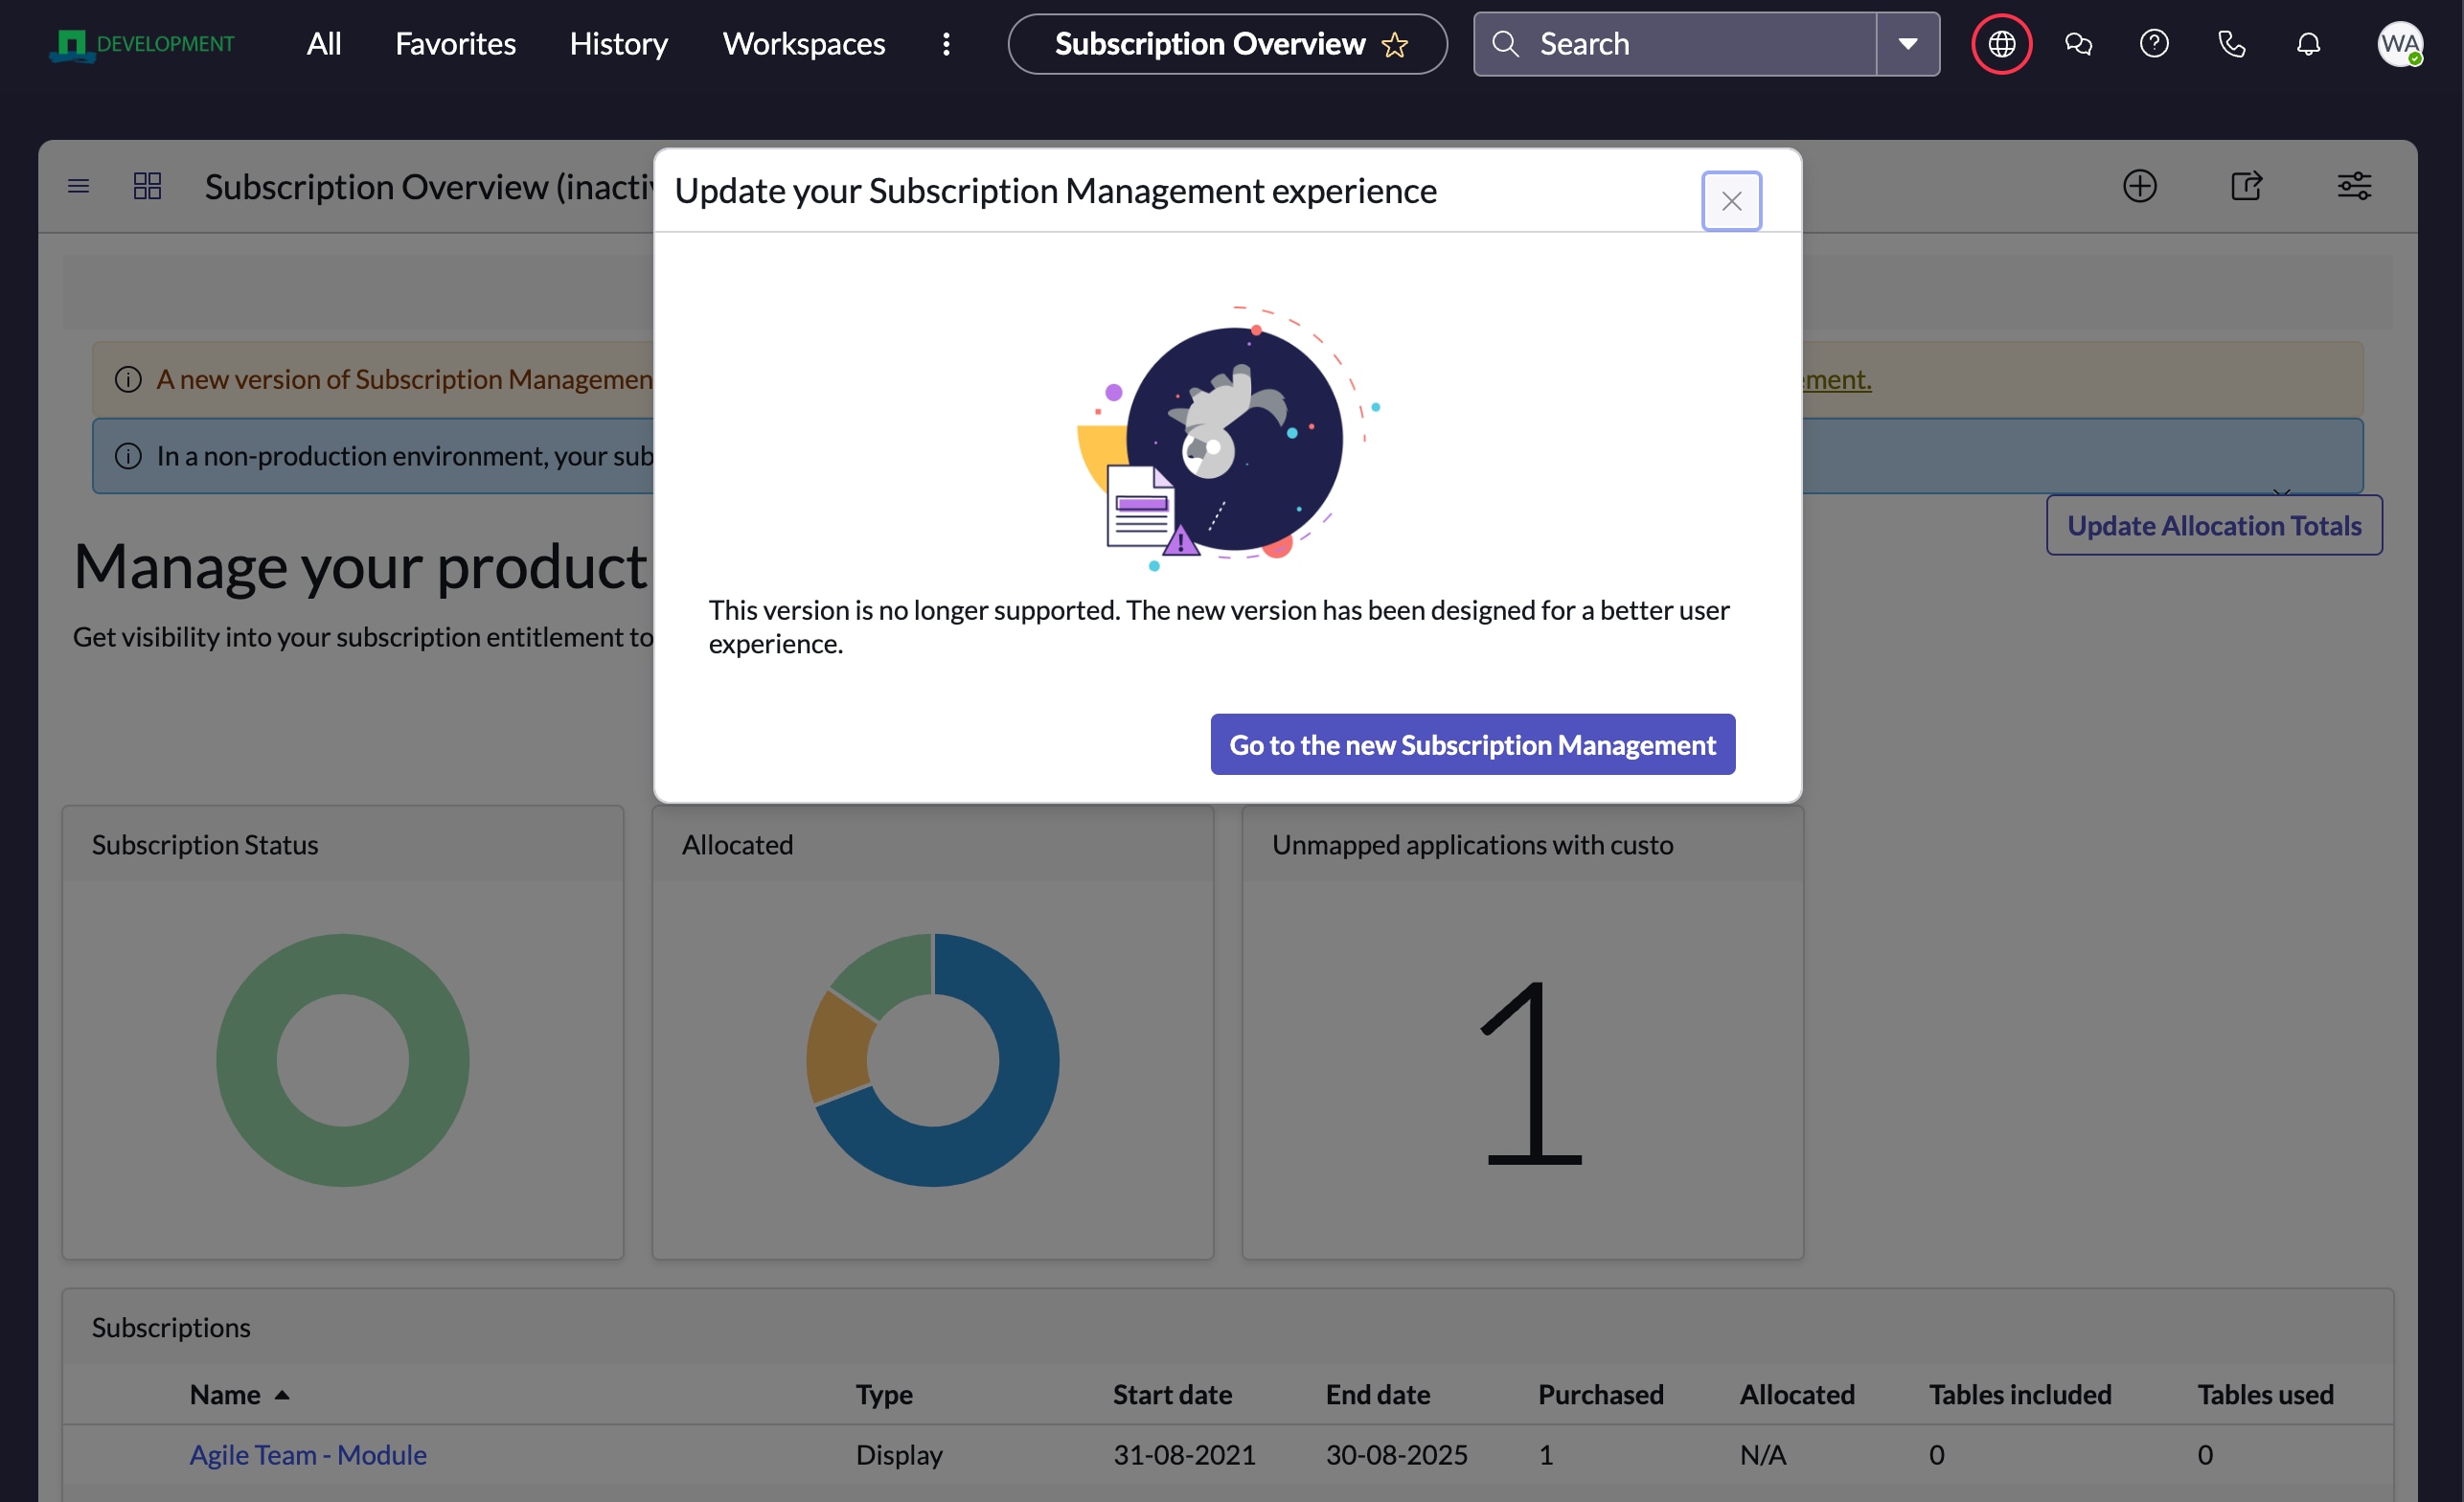Screen dimensions: 2464x1502
Task: Click the Unmapped applications widget title
Action: [x=1472, y=845]
